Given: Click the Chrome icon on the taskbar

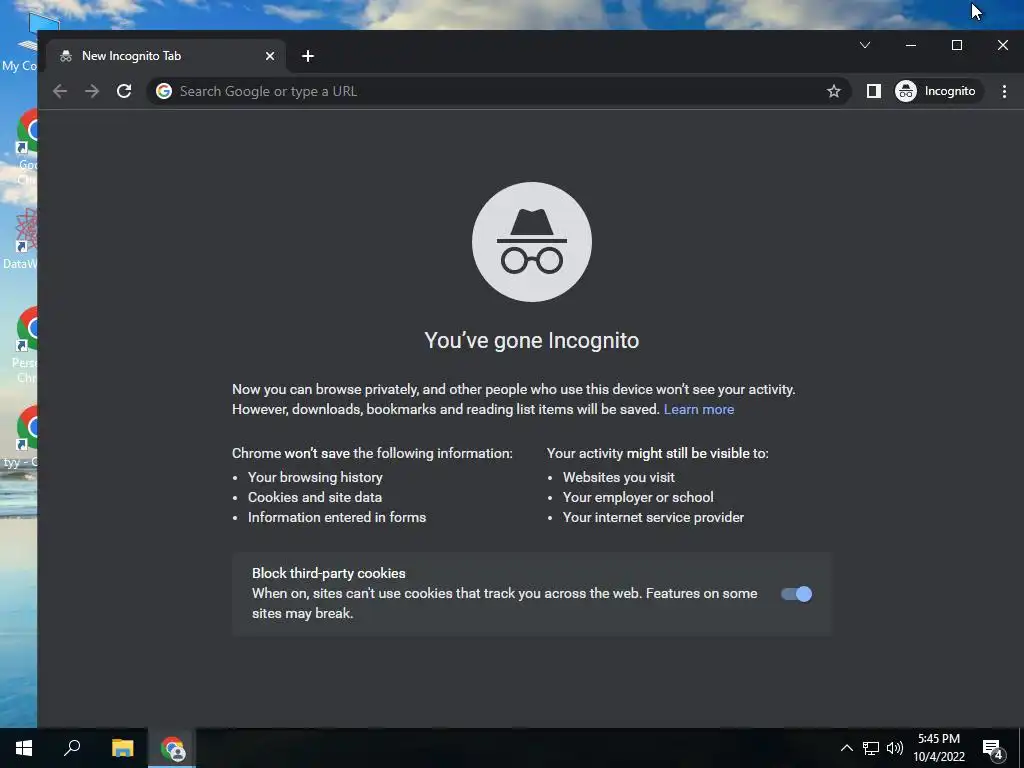Looking at the screenshot, I should coord(172,748).
